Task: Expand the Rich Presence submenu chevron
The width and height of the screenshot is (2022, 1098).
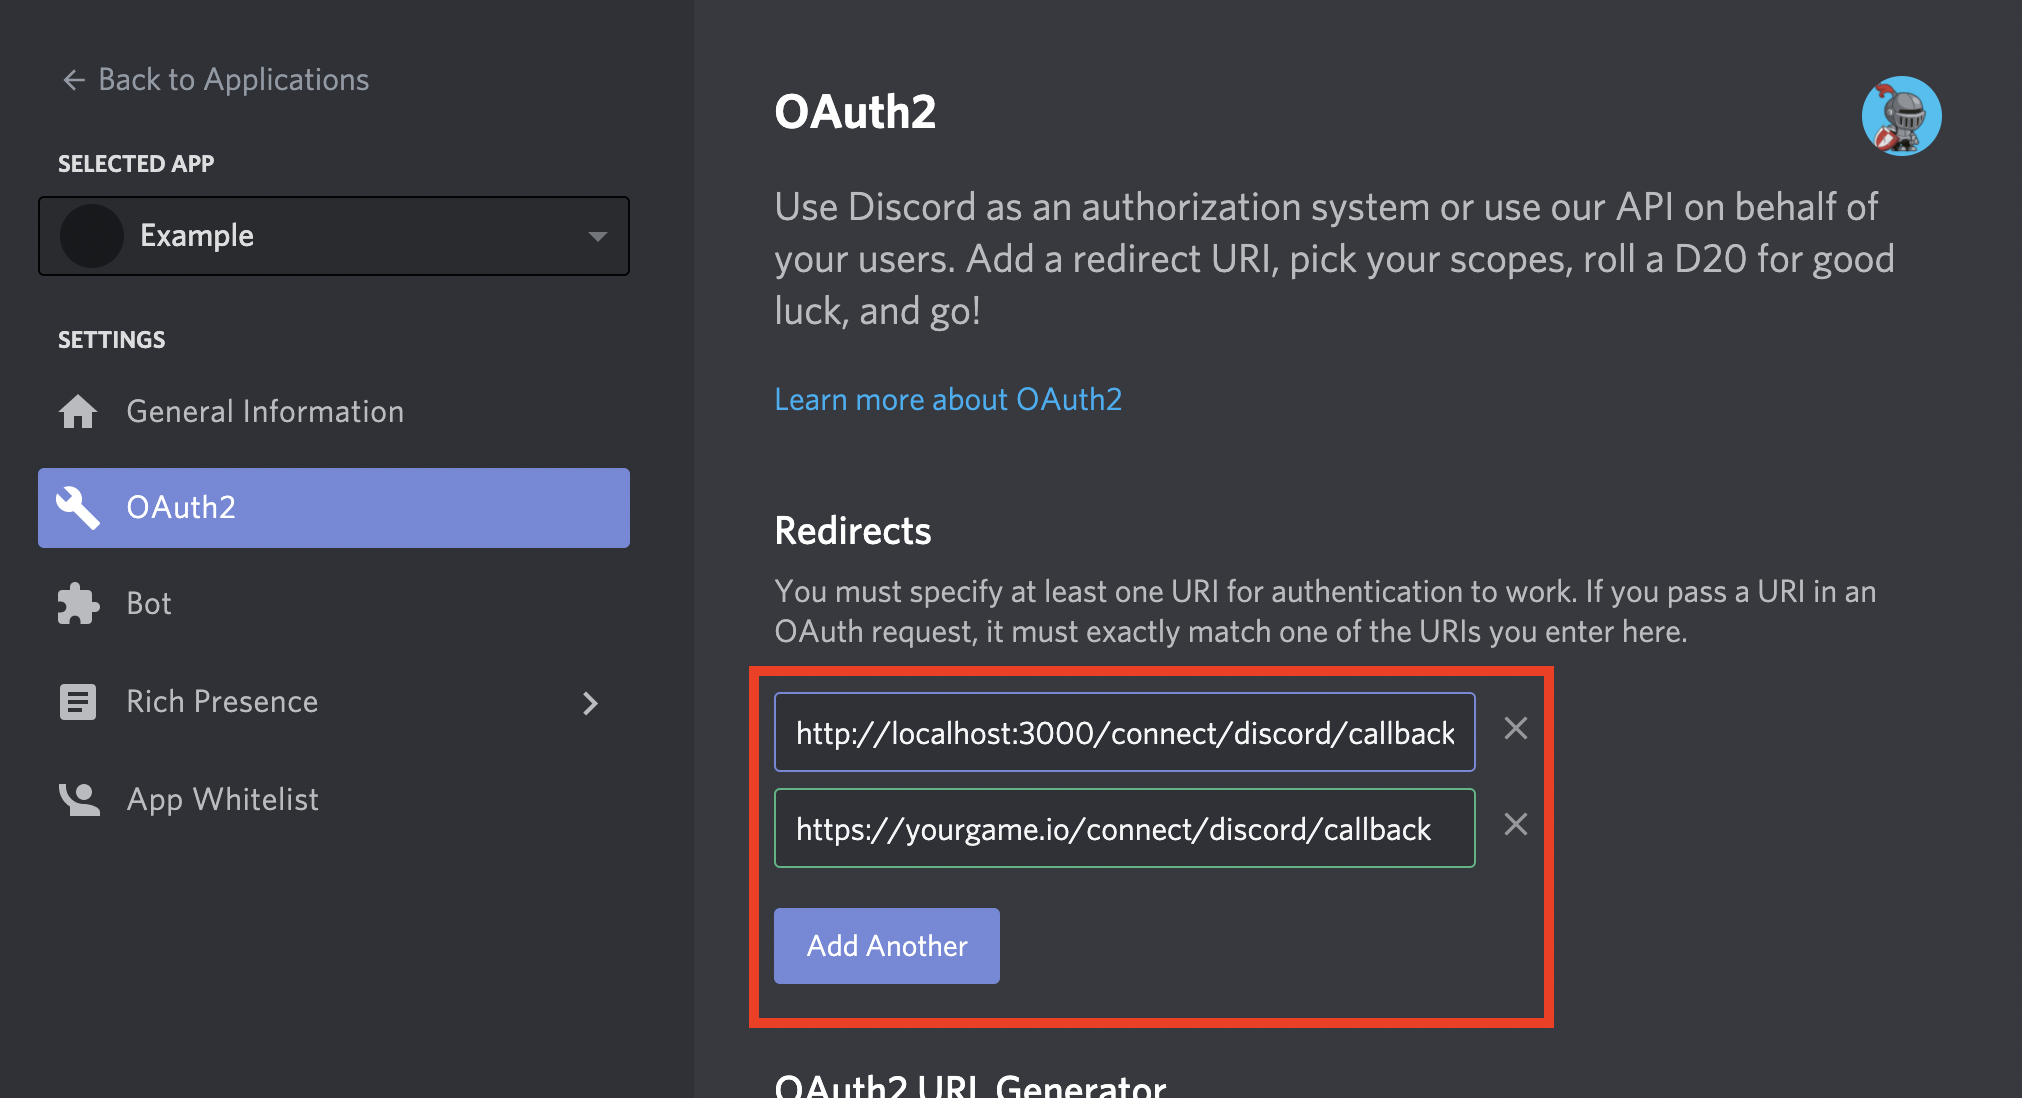Action: [590, 703]
